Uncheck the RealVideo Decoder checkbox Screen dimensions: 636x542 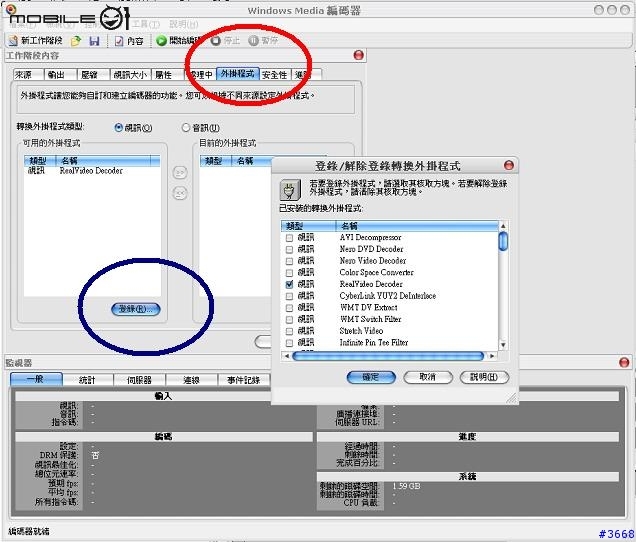point(289,284)
